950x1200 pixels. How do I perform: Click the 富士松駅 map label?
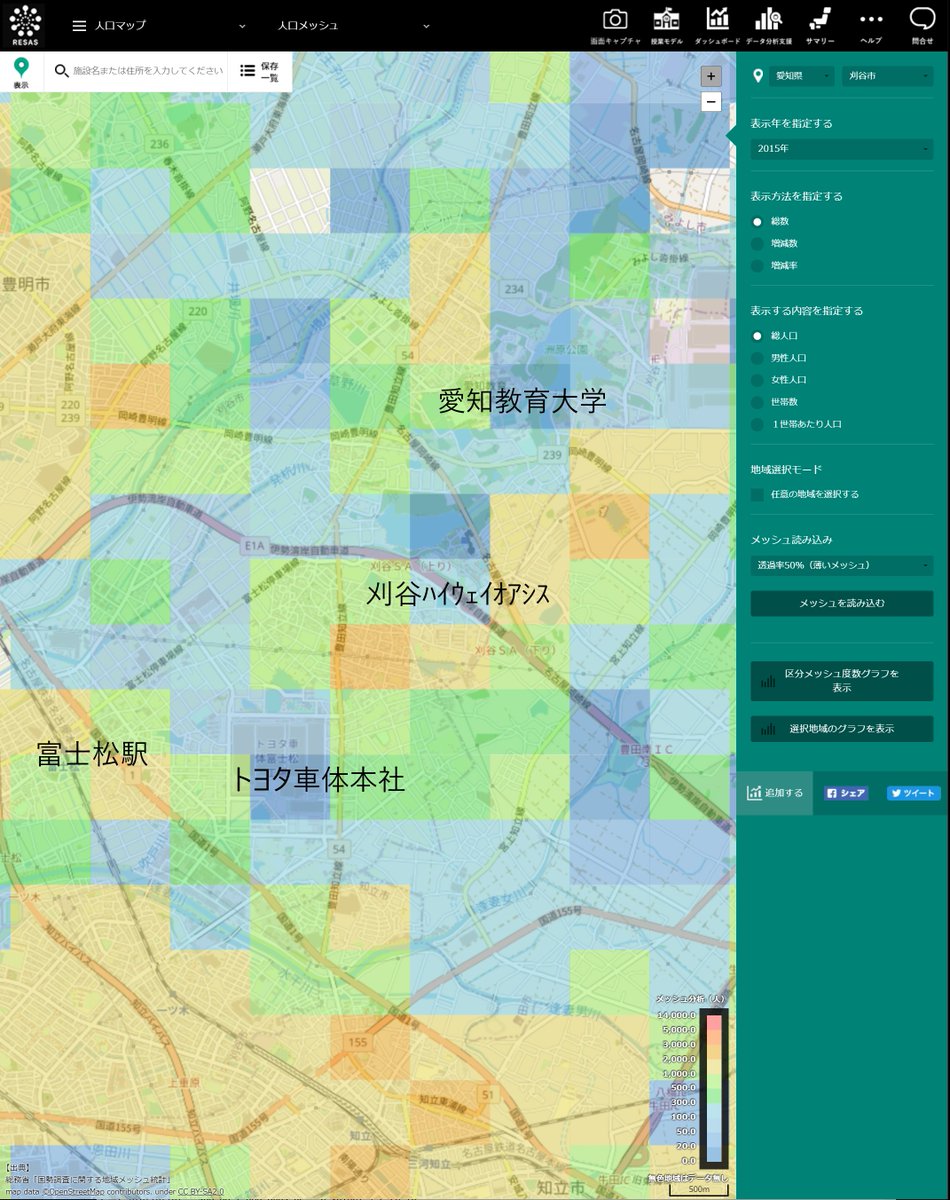pos(92,754)
